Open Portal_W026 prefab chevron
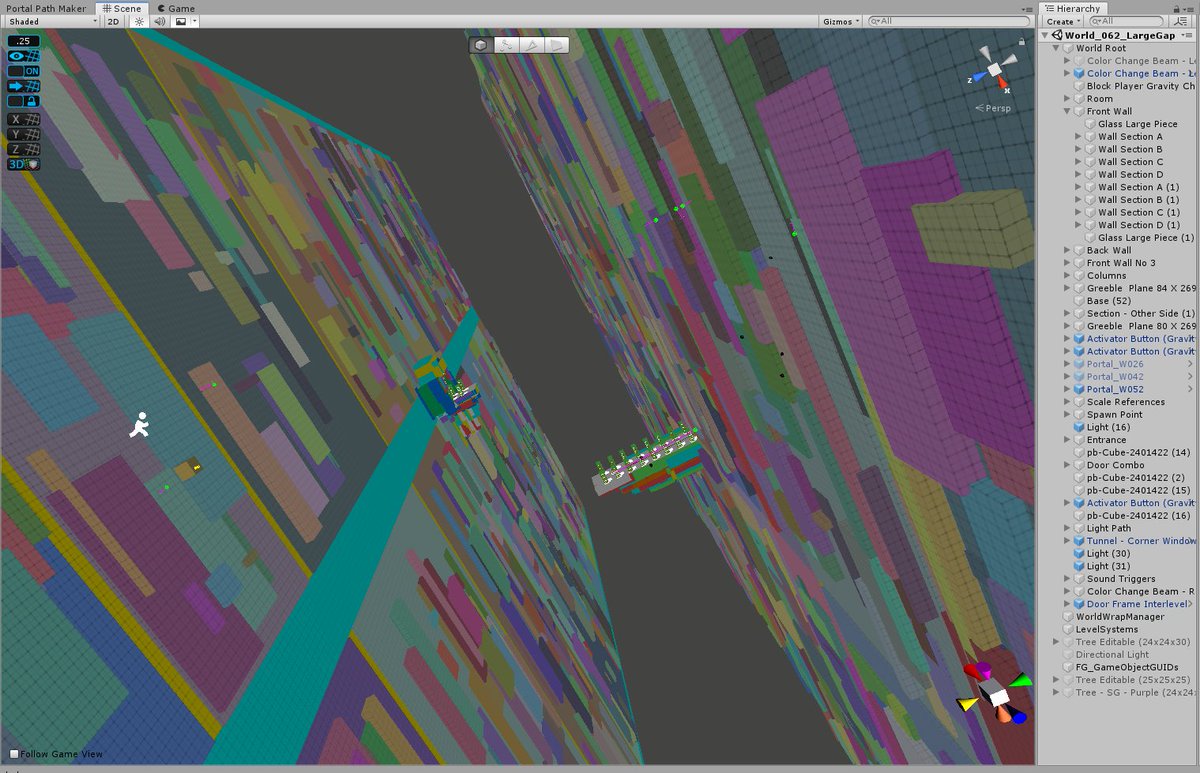Screen dimensions: 1200x773 pos(1192,364)
